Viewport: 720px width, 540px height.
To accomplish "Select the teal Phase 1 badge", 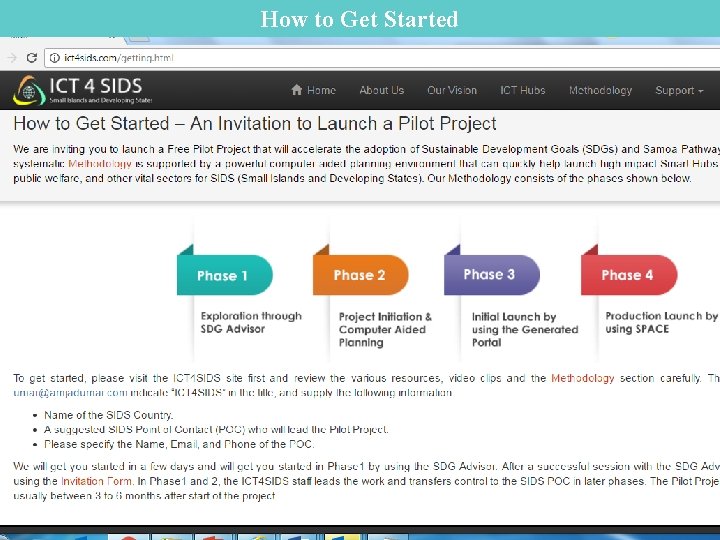I will click(x=225, y=275).
